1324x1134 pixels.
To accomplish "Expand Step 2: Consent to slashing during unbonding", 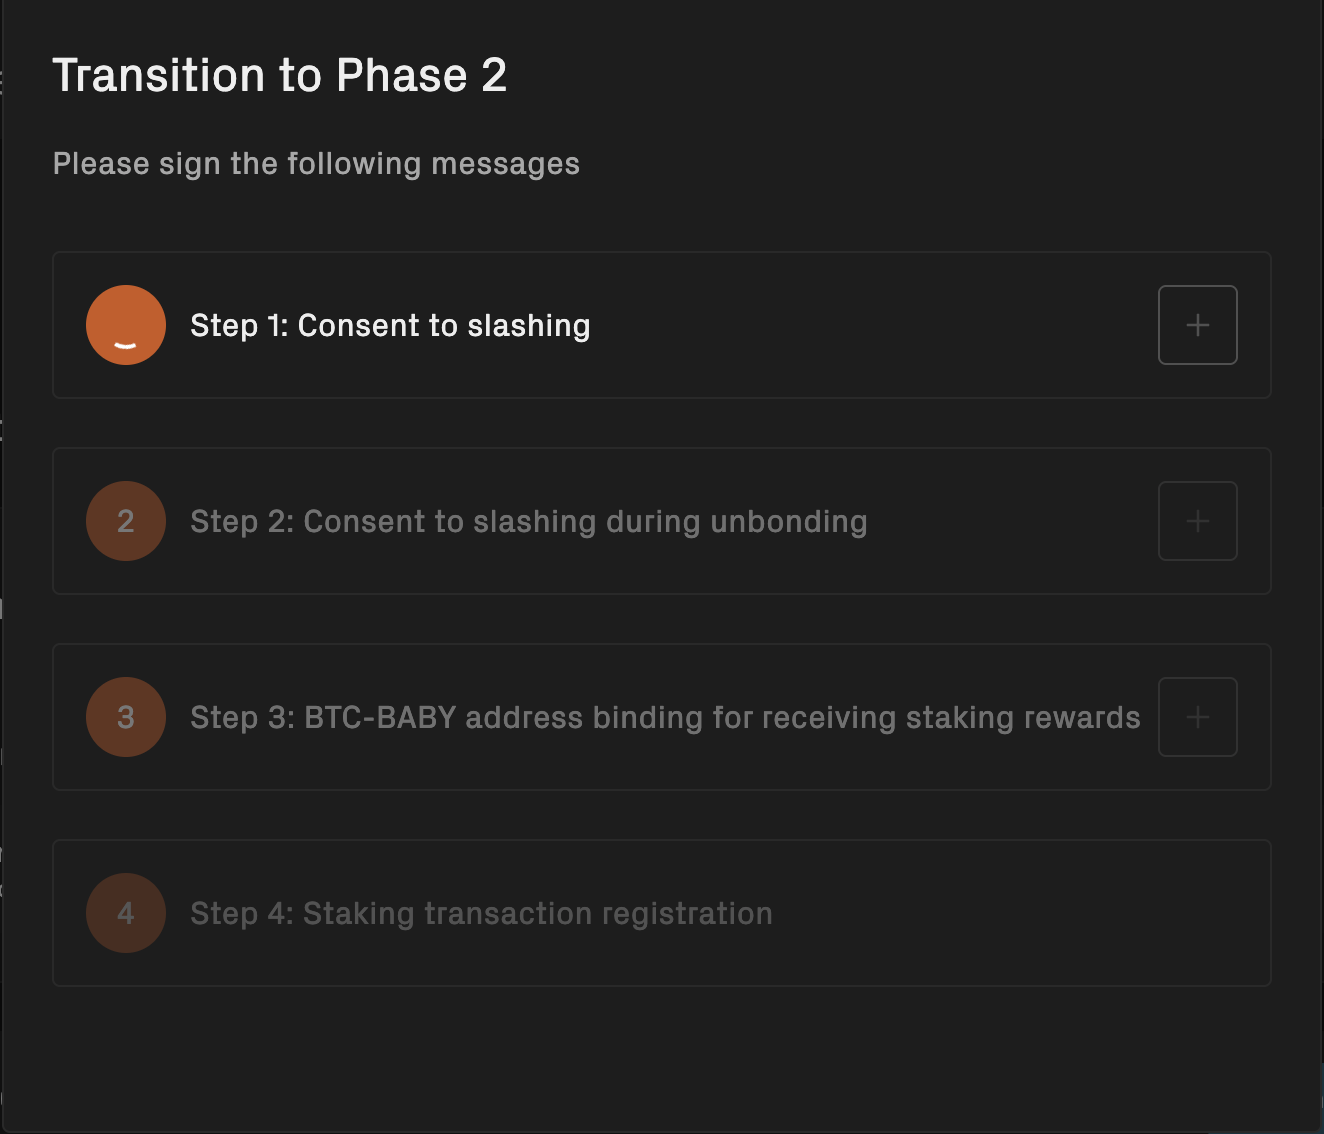I will click(x=1197, y=521).
